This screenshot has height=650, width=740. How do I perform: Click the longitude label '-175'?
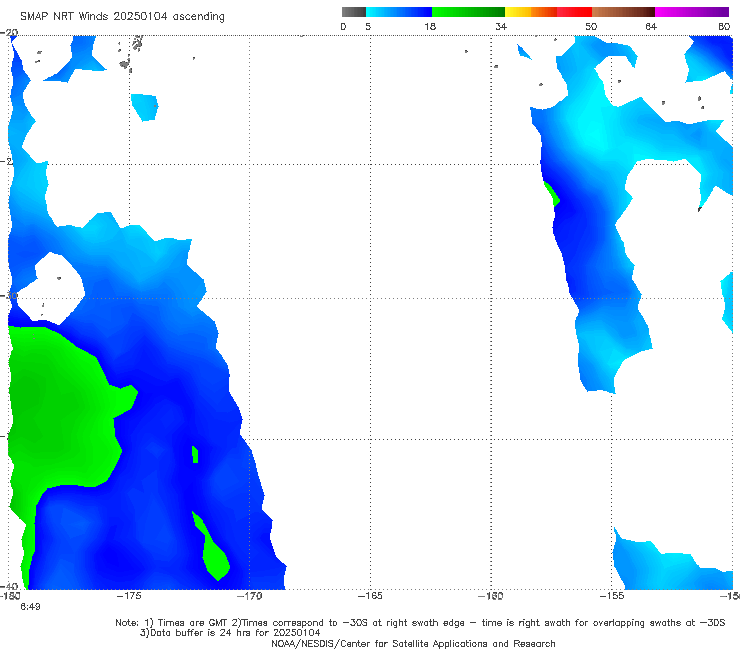click(129, 596)
